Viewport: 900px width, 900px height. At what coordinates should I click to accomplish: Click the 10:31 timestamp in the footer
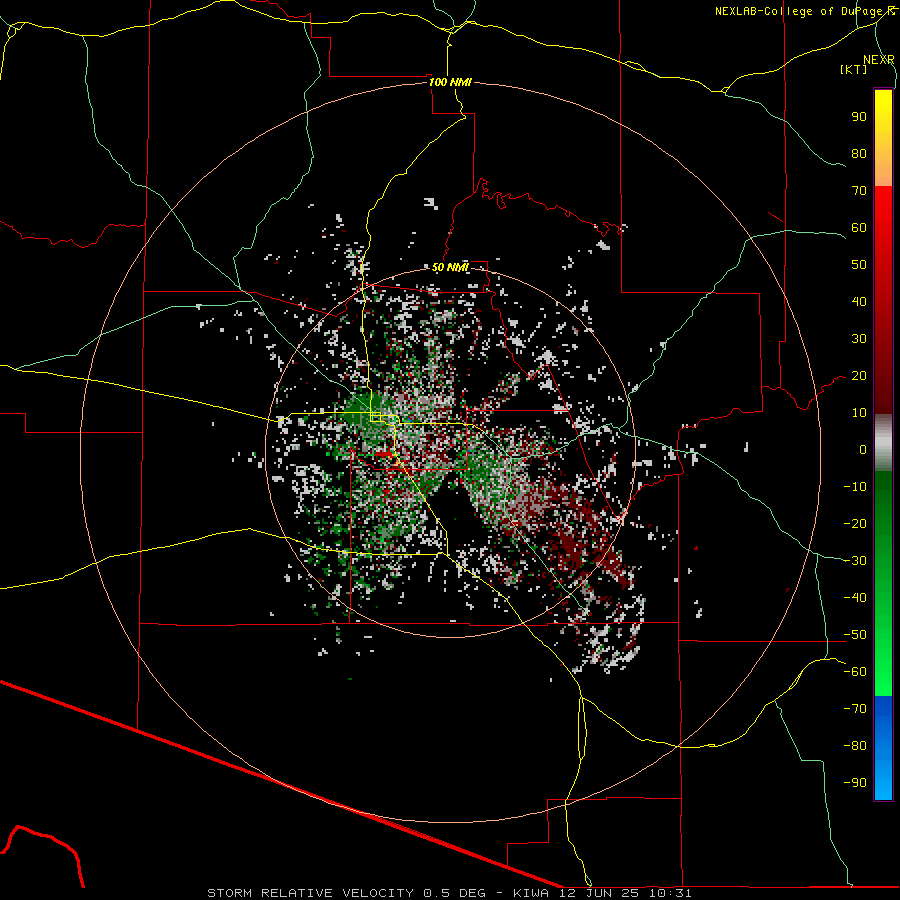tap(670, 893)
